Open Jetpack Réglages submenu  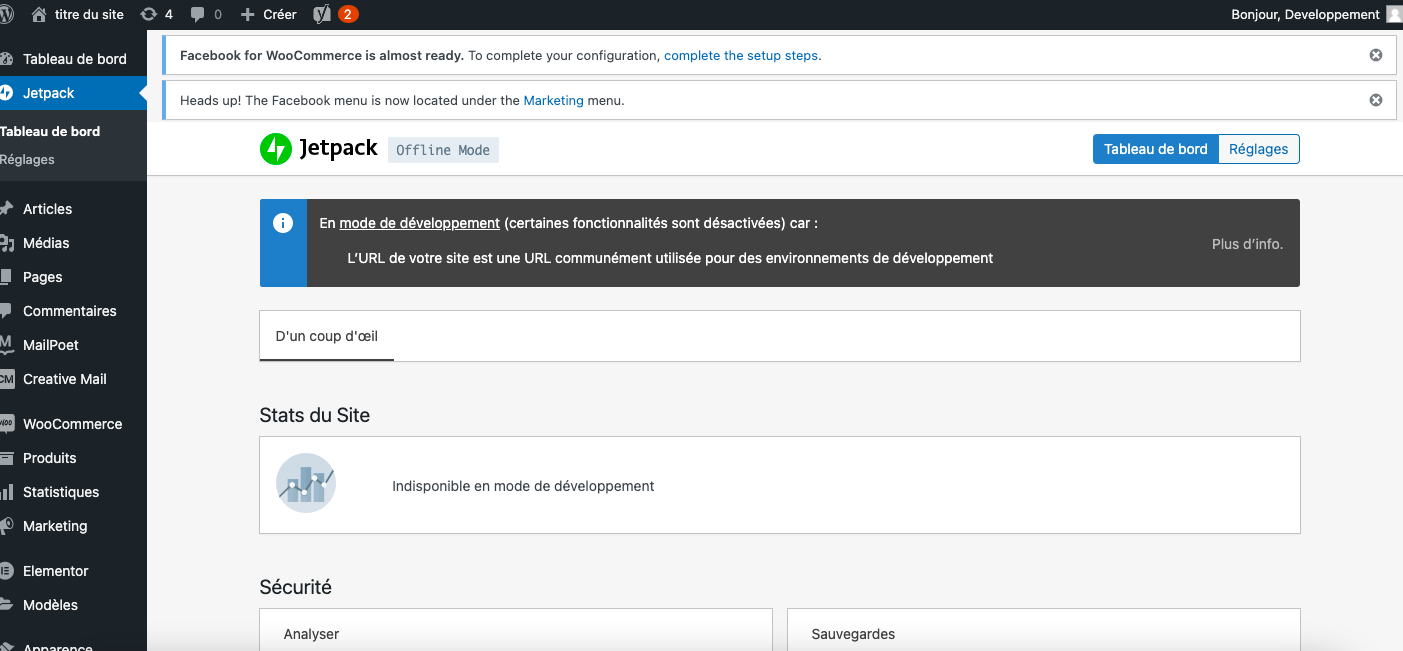pyautogui.click(x=28, y=159)
